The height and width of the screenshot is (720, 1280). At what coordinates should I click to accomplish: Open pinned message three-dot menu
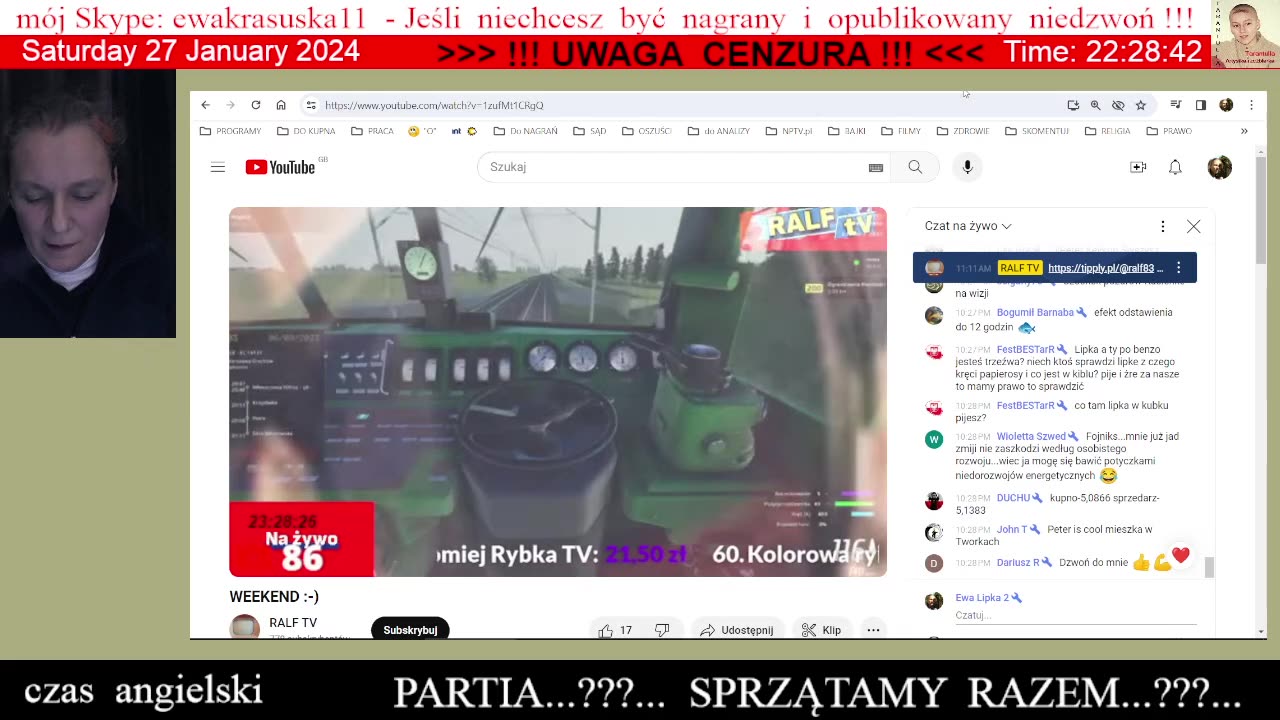point(1179,268)
